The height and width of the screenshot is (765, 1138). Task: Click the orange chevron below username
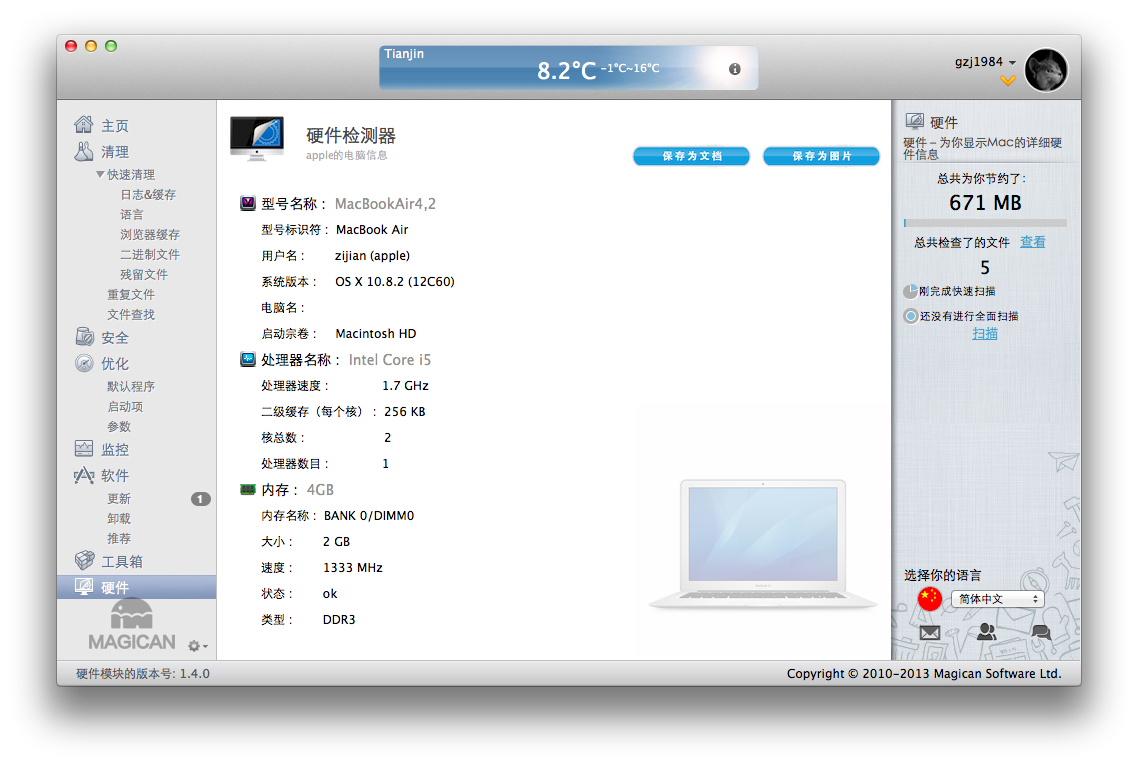(x=1007, y=81)
